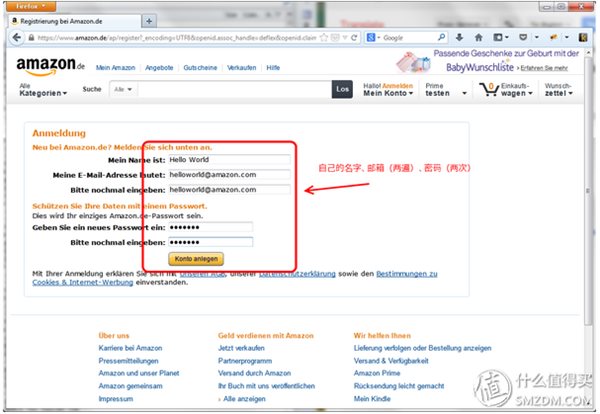The width and height of the screenshot is (600, 414).
Task: Open the Pressemitteilungen footer link
Action: tap(128, 361)
